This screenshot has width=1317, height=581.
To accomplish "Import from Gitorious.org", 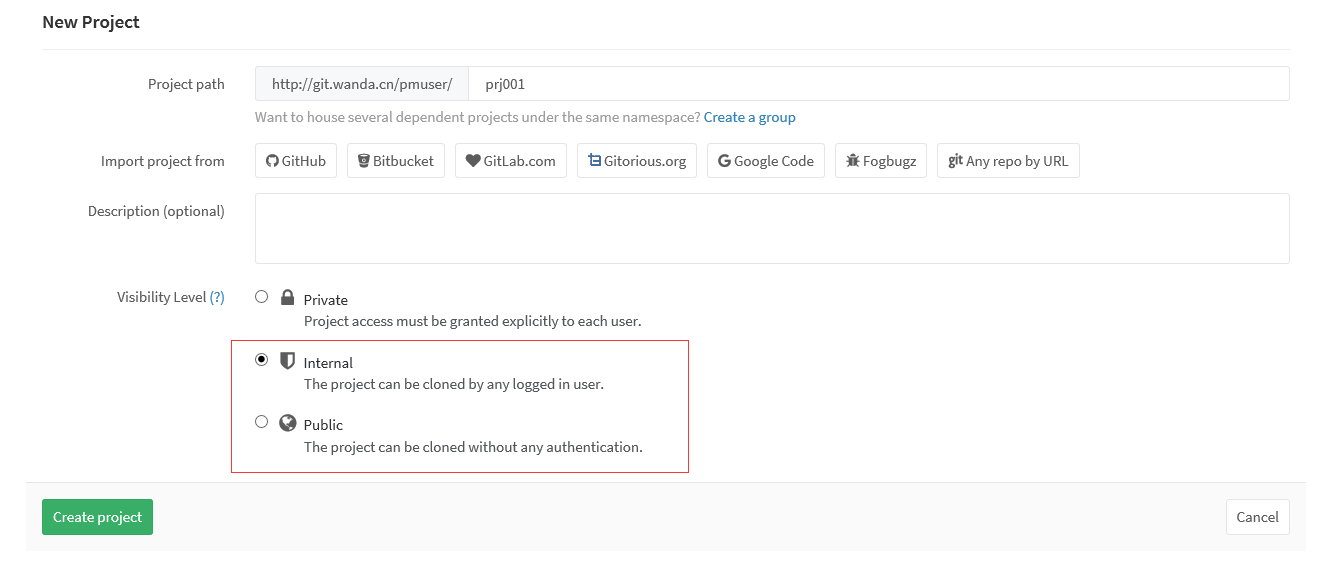I will click(636, 160).
